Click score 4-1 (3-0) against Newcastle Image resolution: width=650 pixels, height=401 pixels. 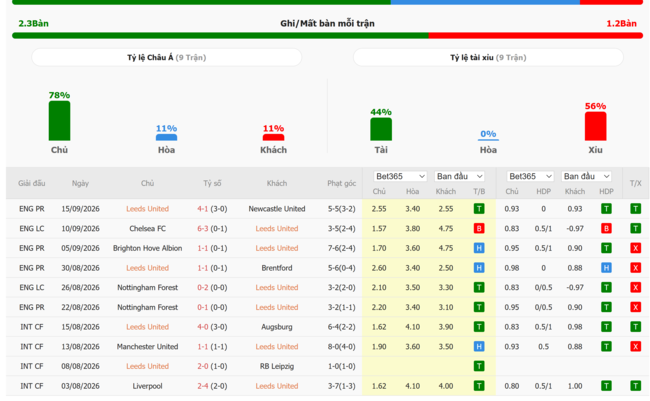[x=212, y=209]
